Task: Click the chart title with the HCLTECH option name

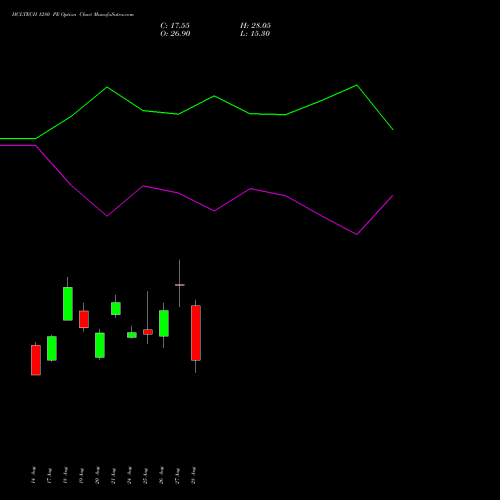Action: [73, 15]
